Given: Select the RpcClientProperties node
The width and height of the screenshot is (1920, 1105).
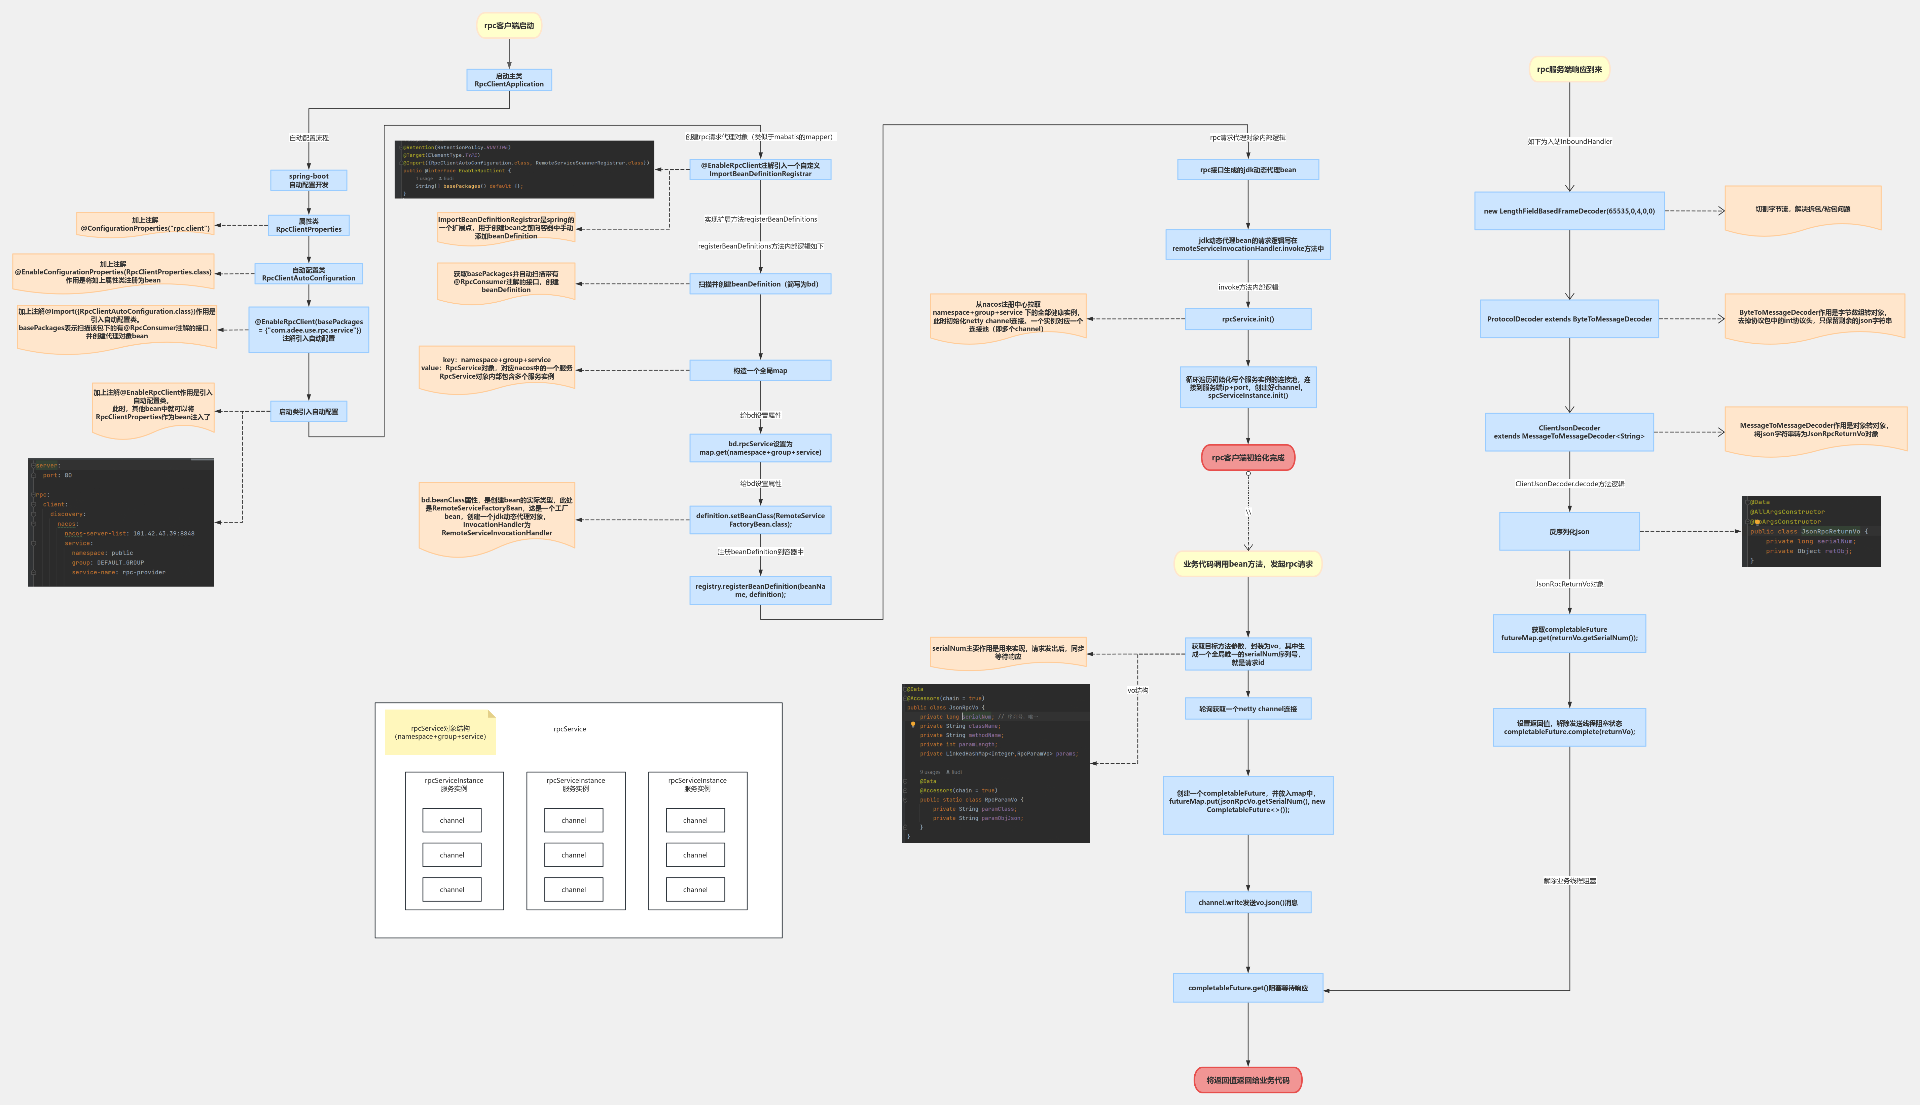Looking at the screenshot, I should coord(309,225).
